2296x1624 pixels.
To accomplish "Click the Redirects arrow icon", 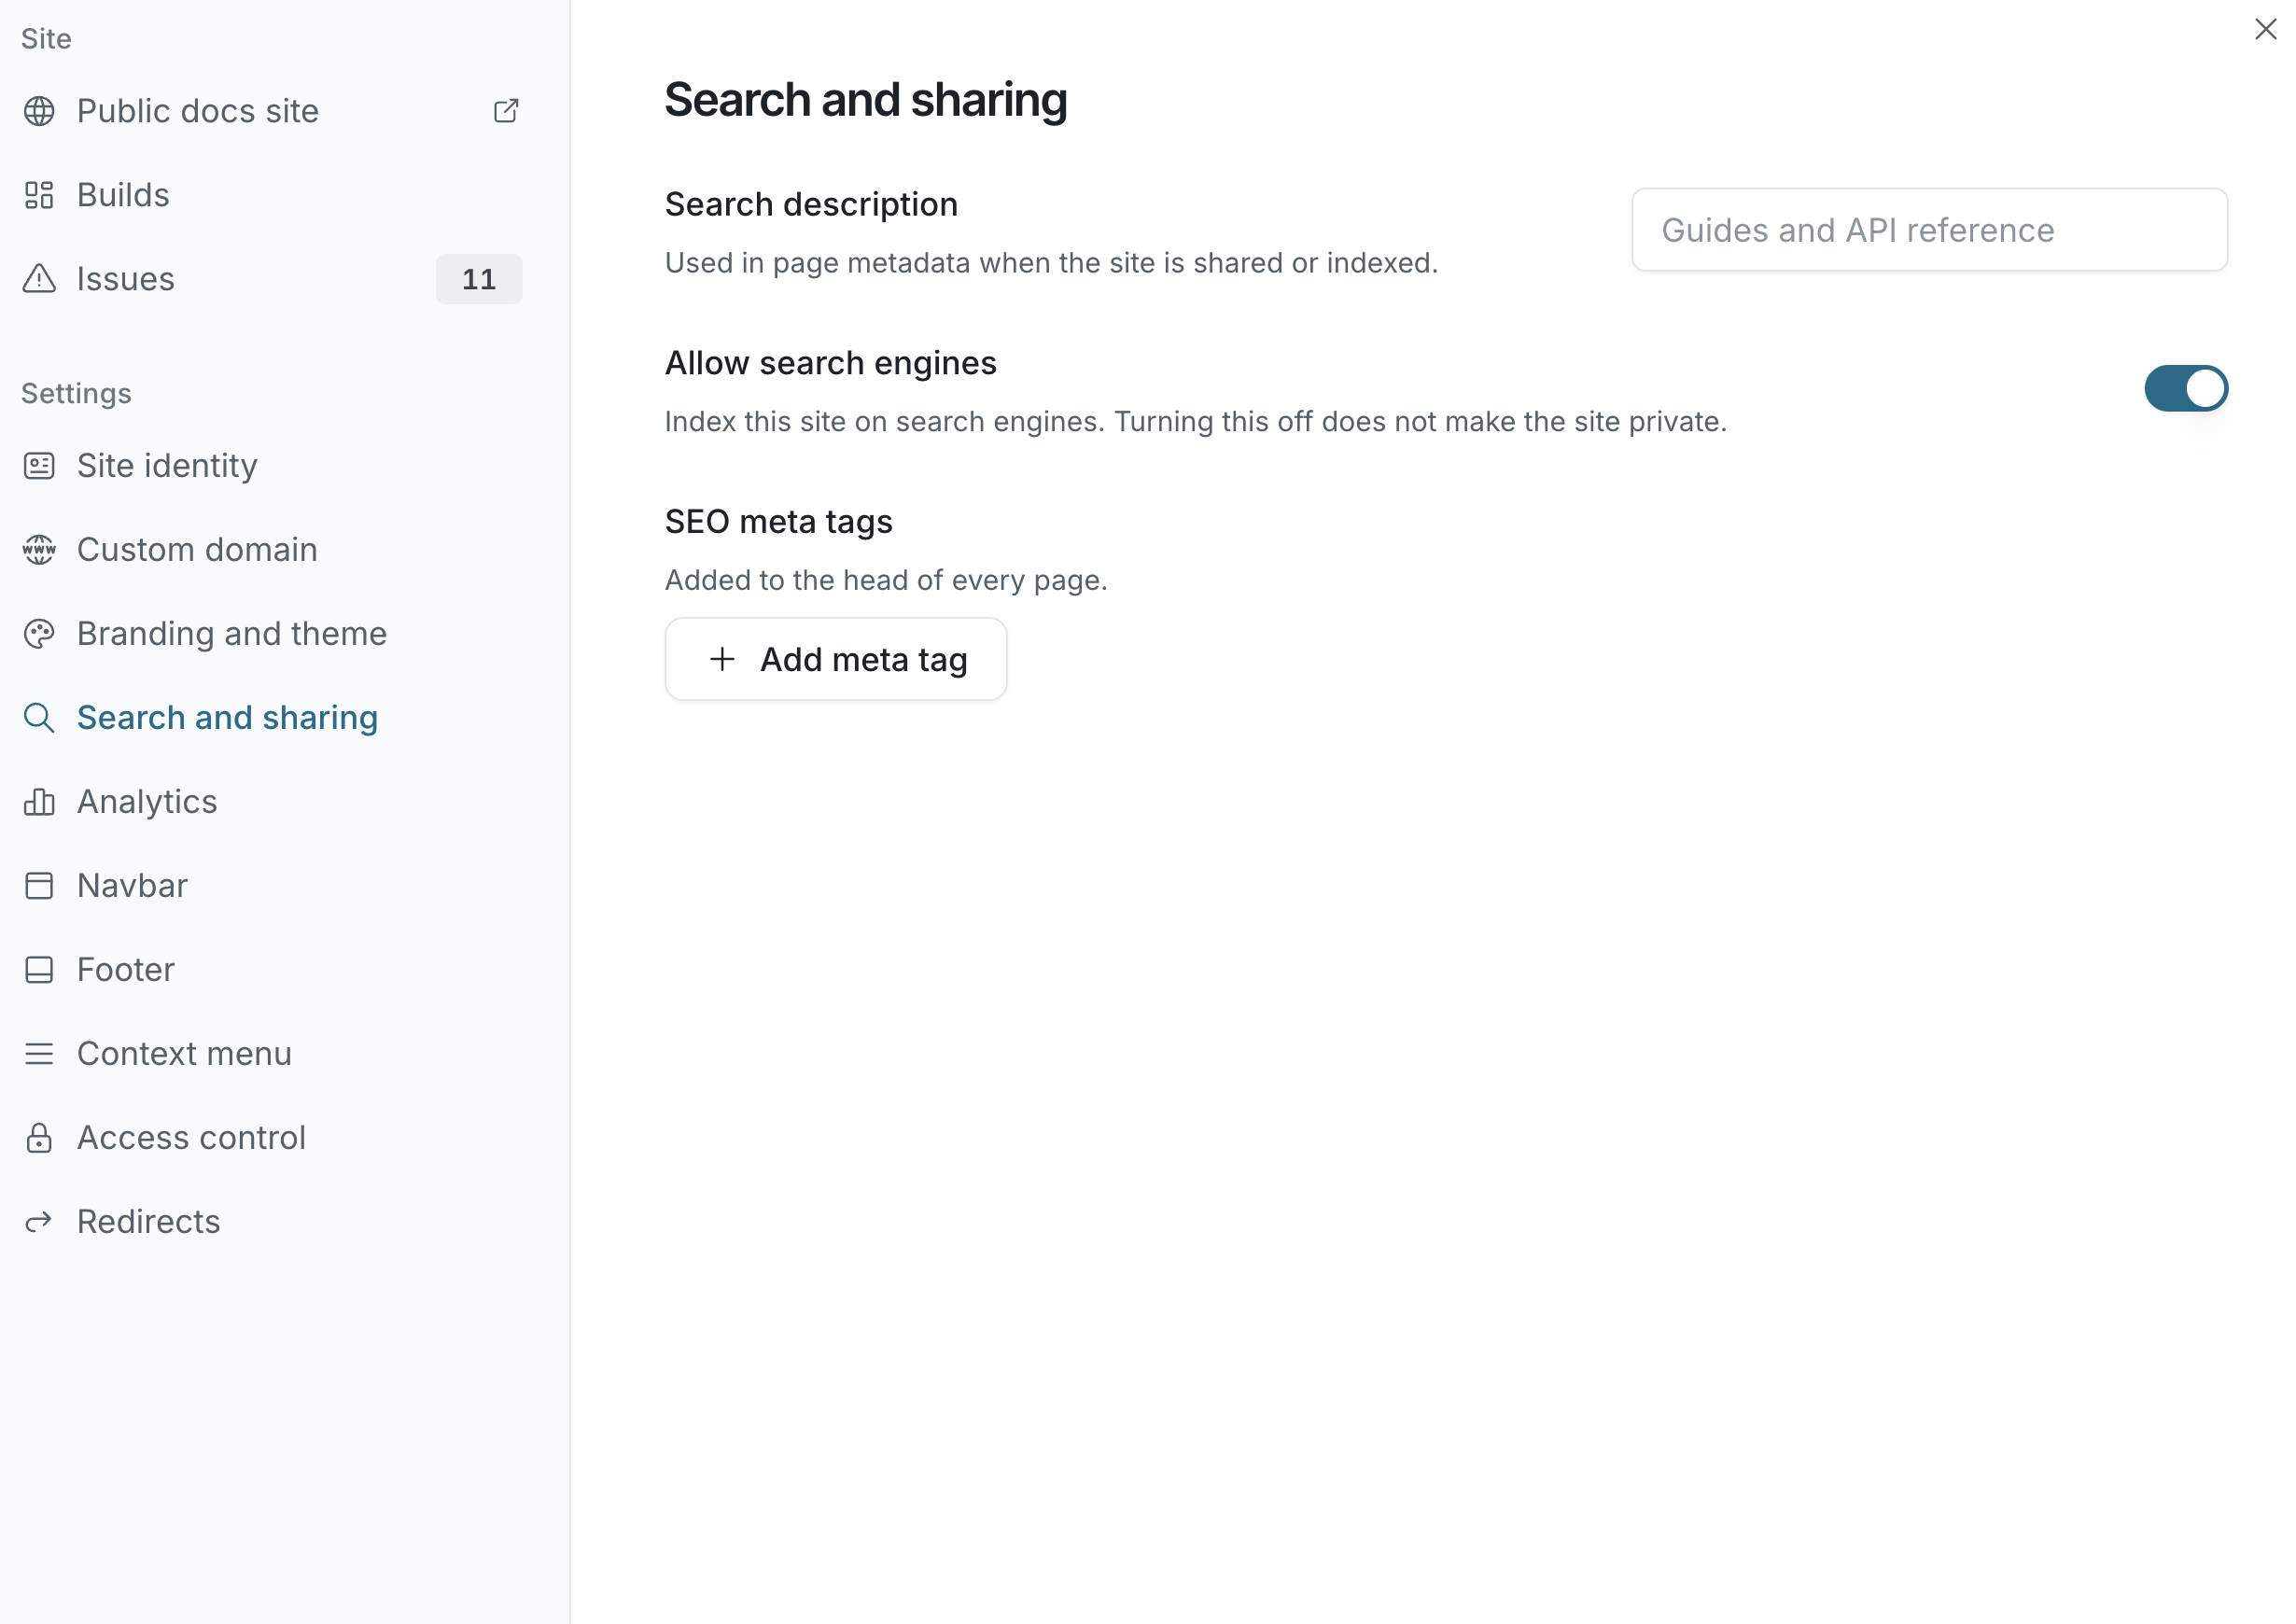I will [39, 1222].
